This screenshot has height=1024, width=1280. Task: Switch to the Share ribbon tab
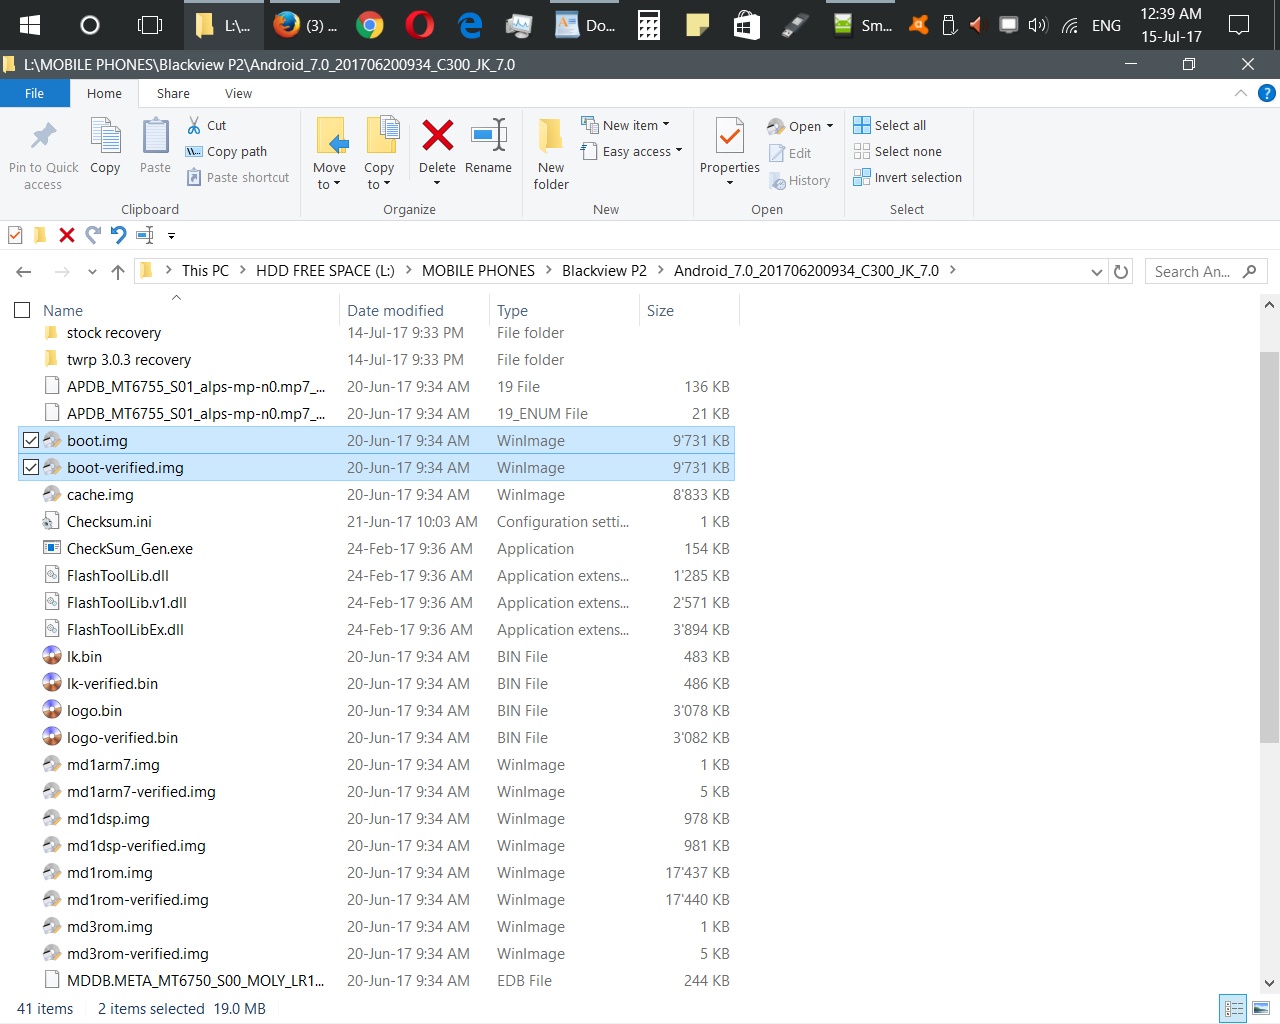pos(173,93)
